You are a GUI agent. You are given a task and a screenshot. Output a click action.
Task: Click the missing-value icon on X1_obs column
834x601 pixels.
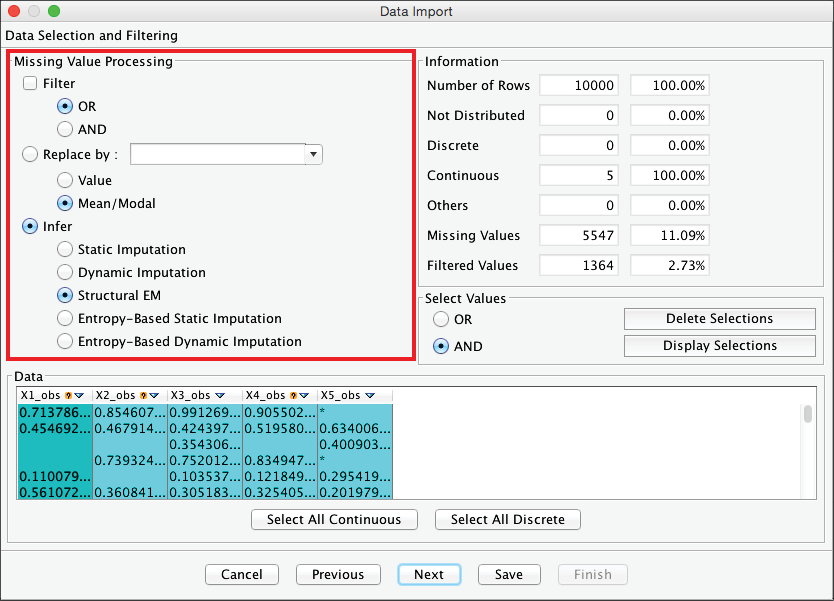coord(68,396)
